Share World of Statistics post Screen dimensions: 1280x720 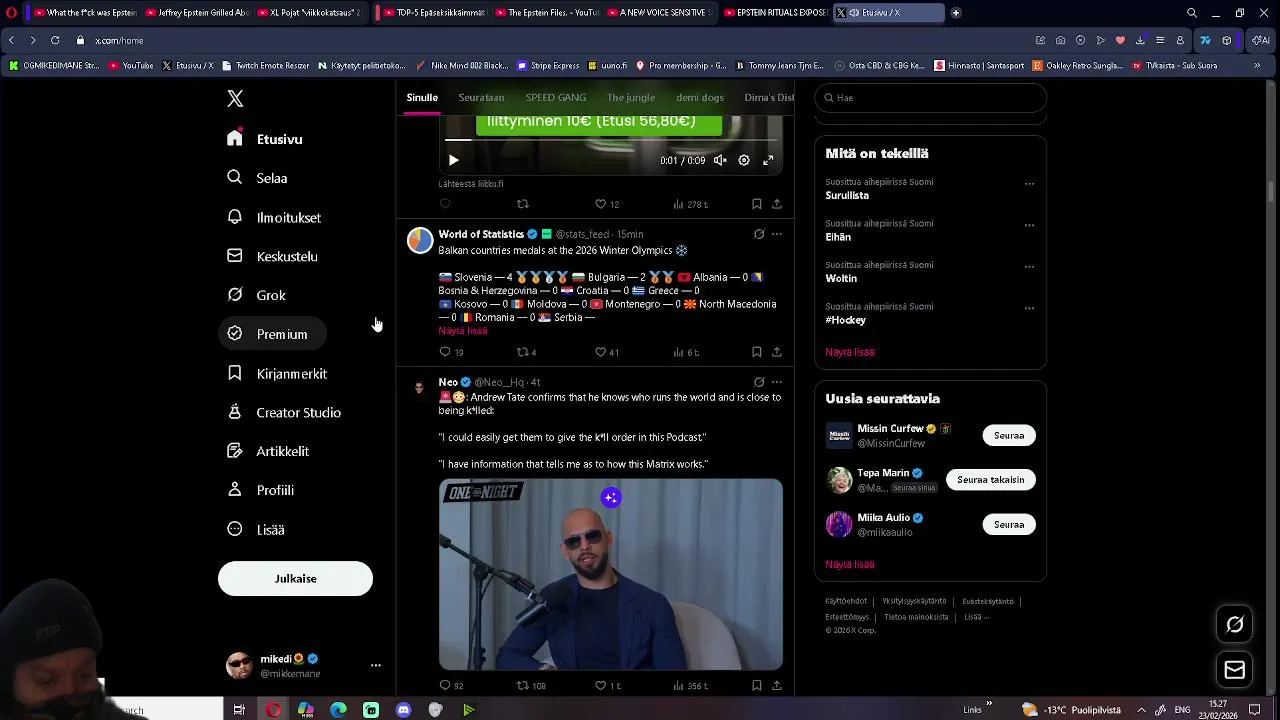[777, 352]
